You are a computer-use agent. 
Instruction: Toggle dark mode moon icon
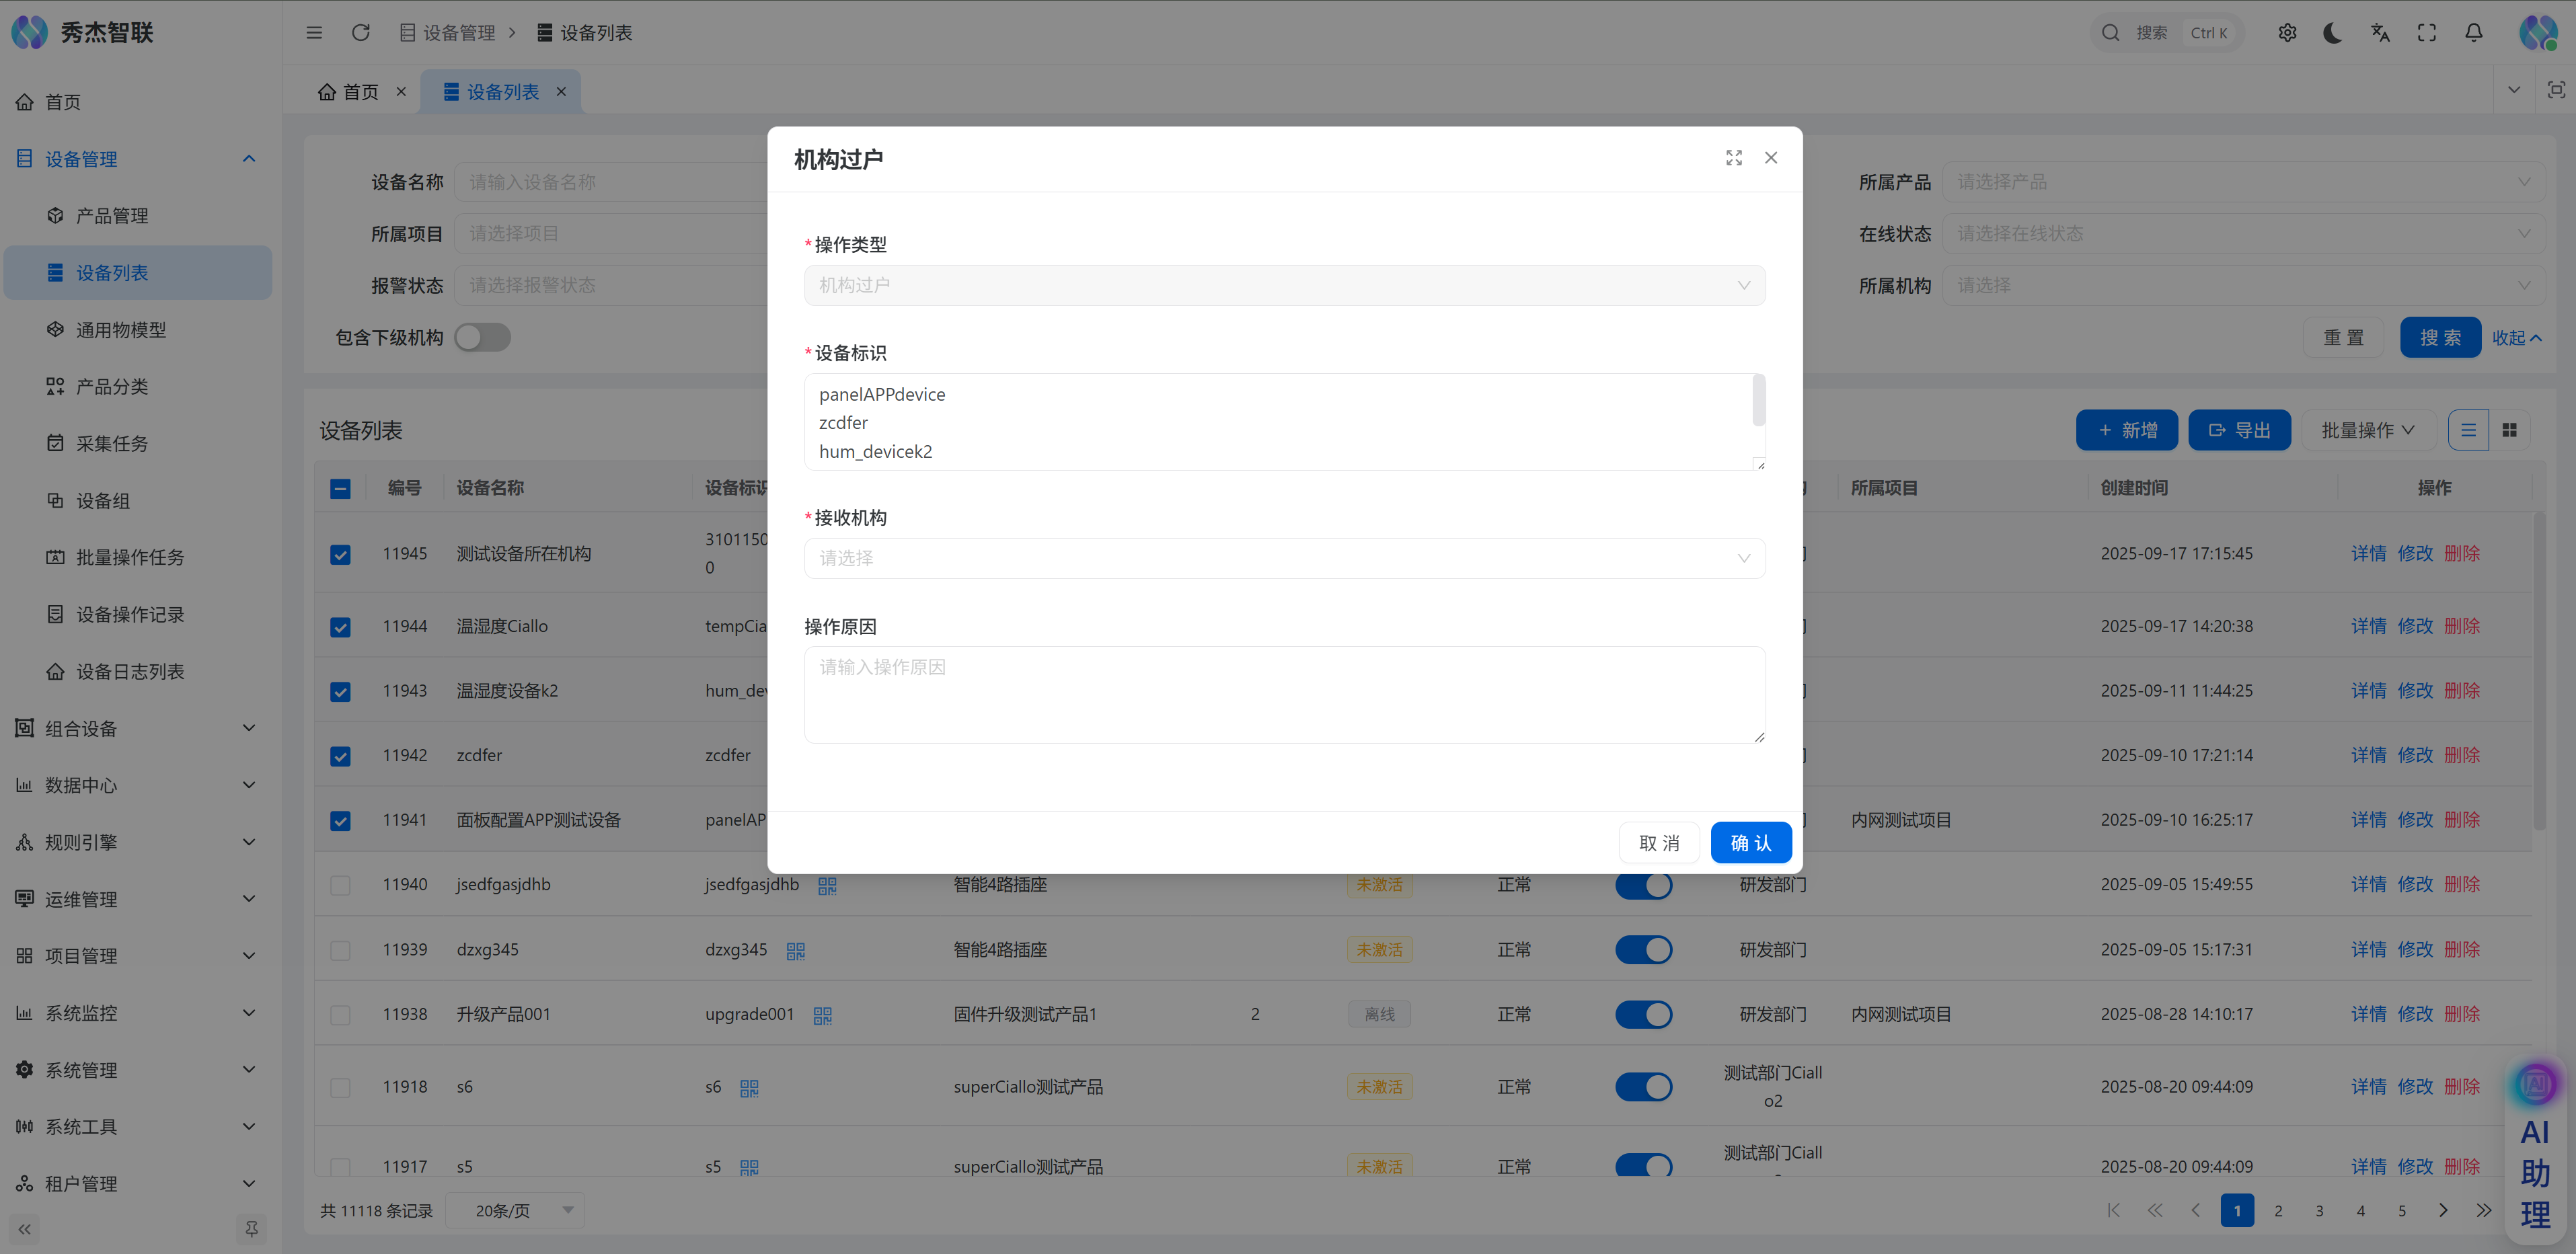pos(2333,33)
